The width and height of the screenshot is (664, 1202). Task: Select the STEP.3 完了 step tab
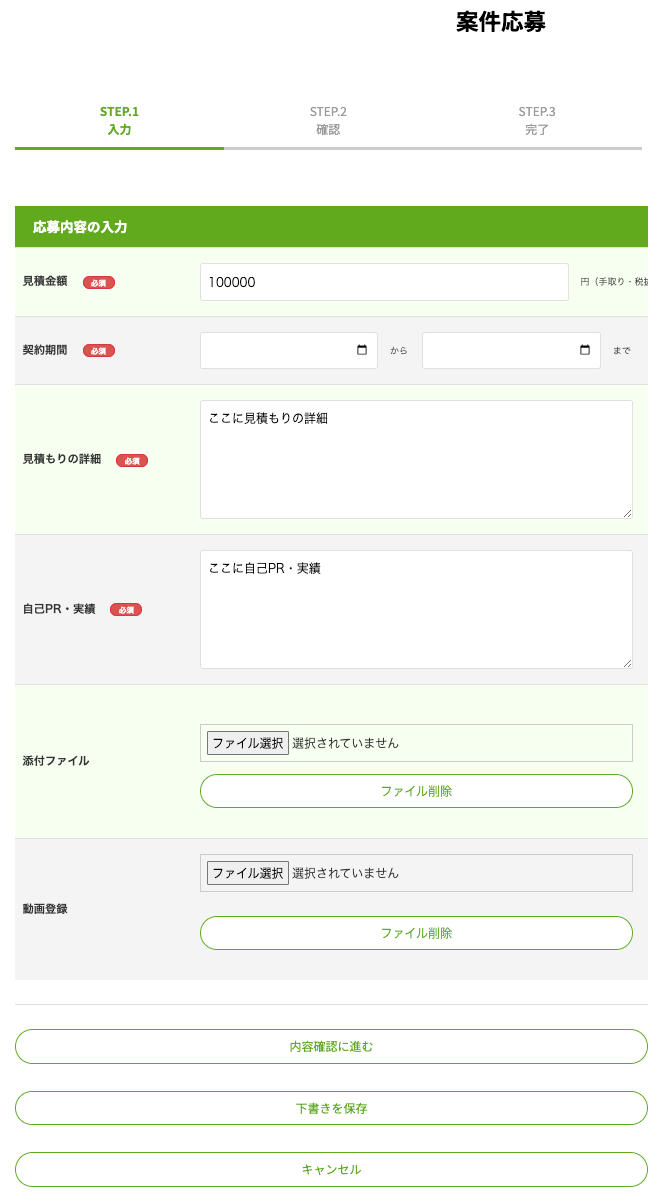pos(537,121)
